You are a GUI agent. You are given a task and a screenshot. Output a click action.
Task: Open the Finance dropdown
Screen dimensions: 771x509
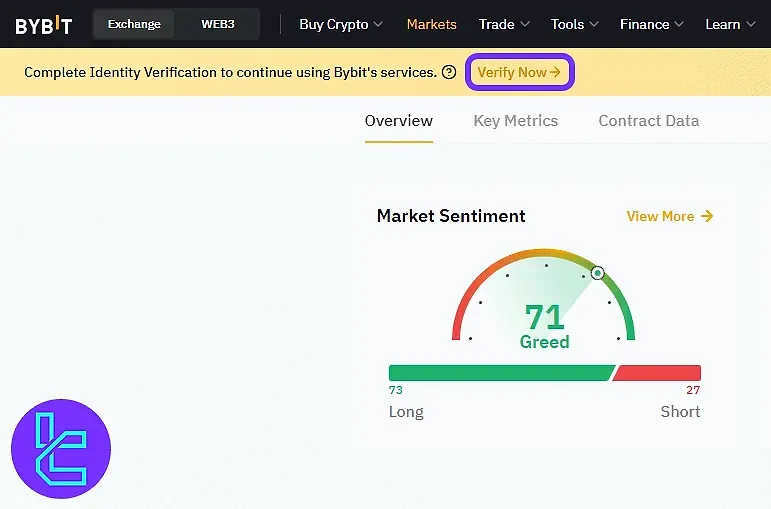(x=652, y=24)
